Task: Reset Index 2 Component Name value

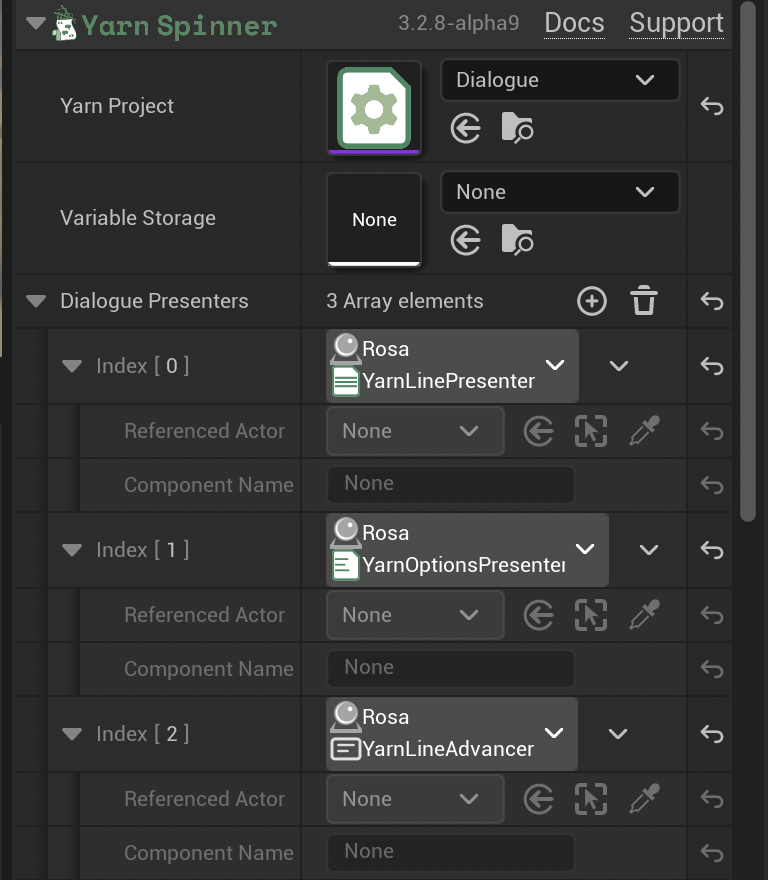Action: click(x=711, y=852)
